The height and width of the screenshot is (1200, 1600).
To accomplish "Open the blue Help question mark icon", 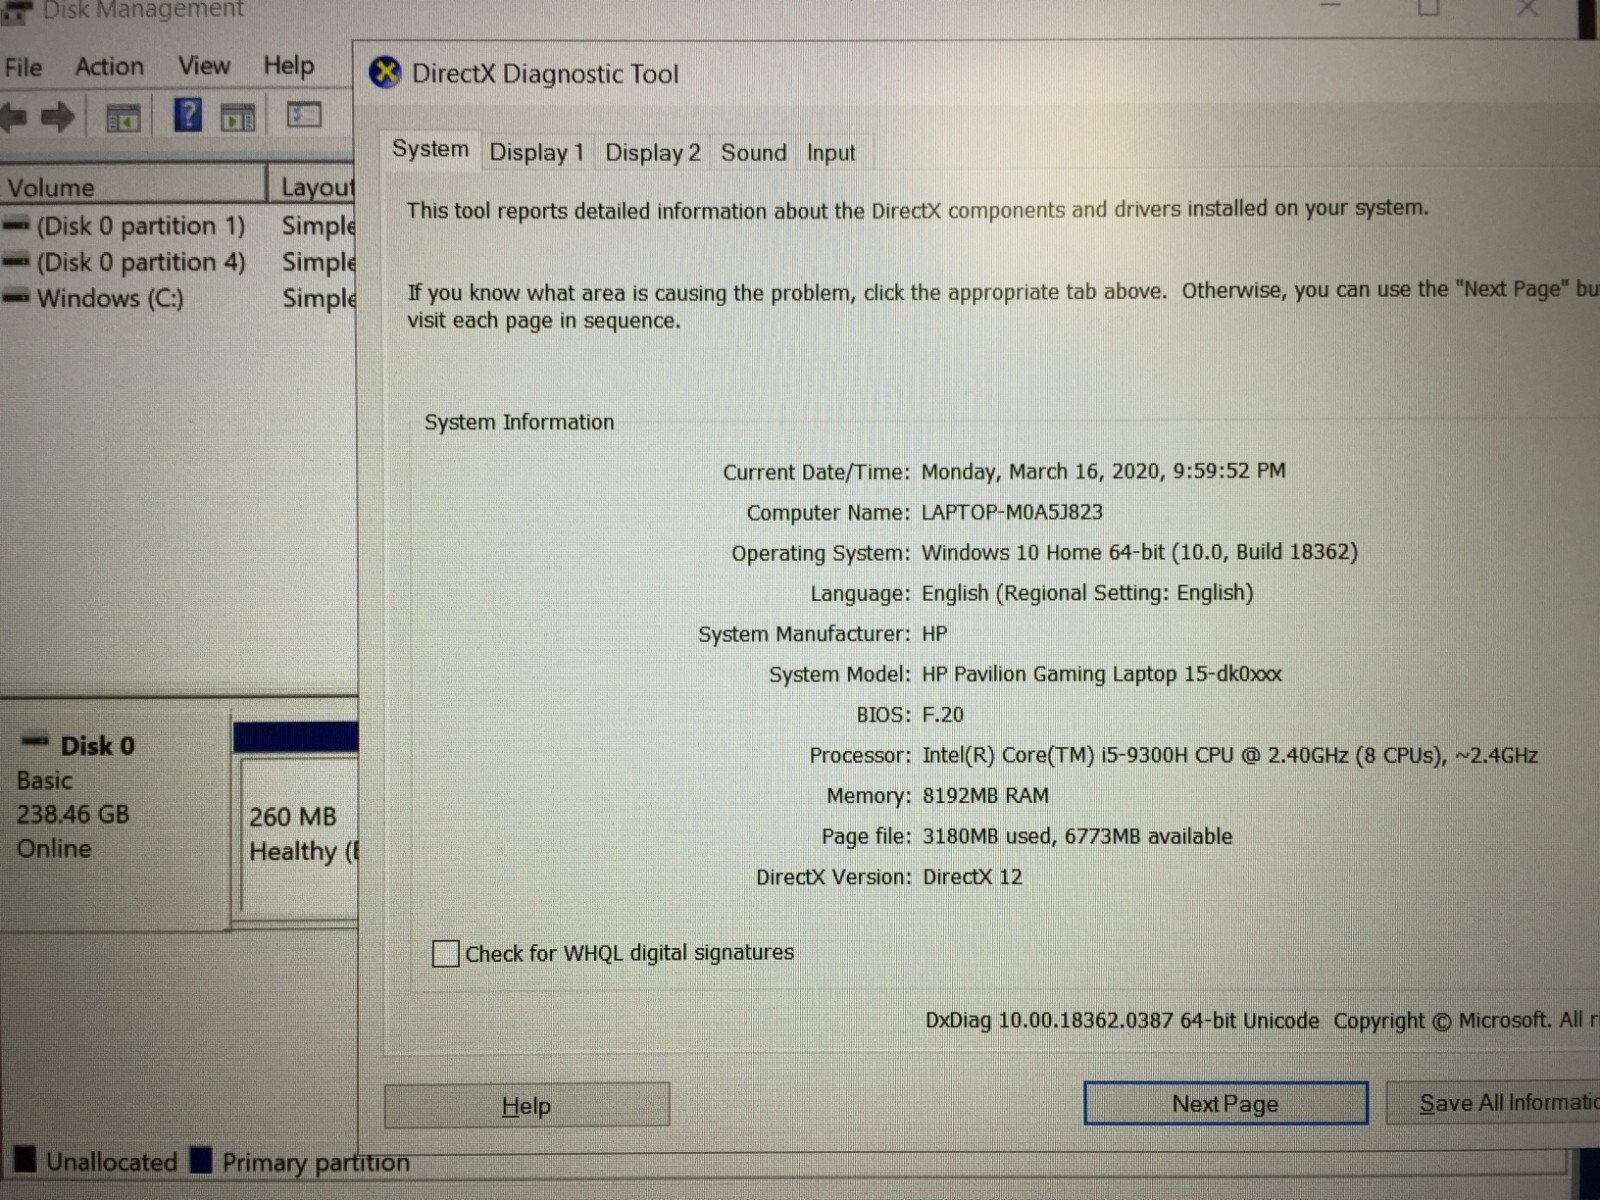I will [188, 116].
